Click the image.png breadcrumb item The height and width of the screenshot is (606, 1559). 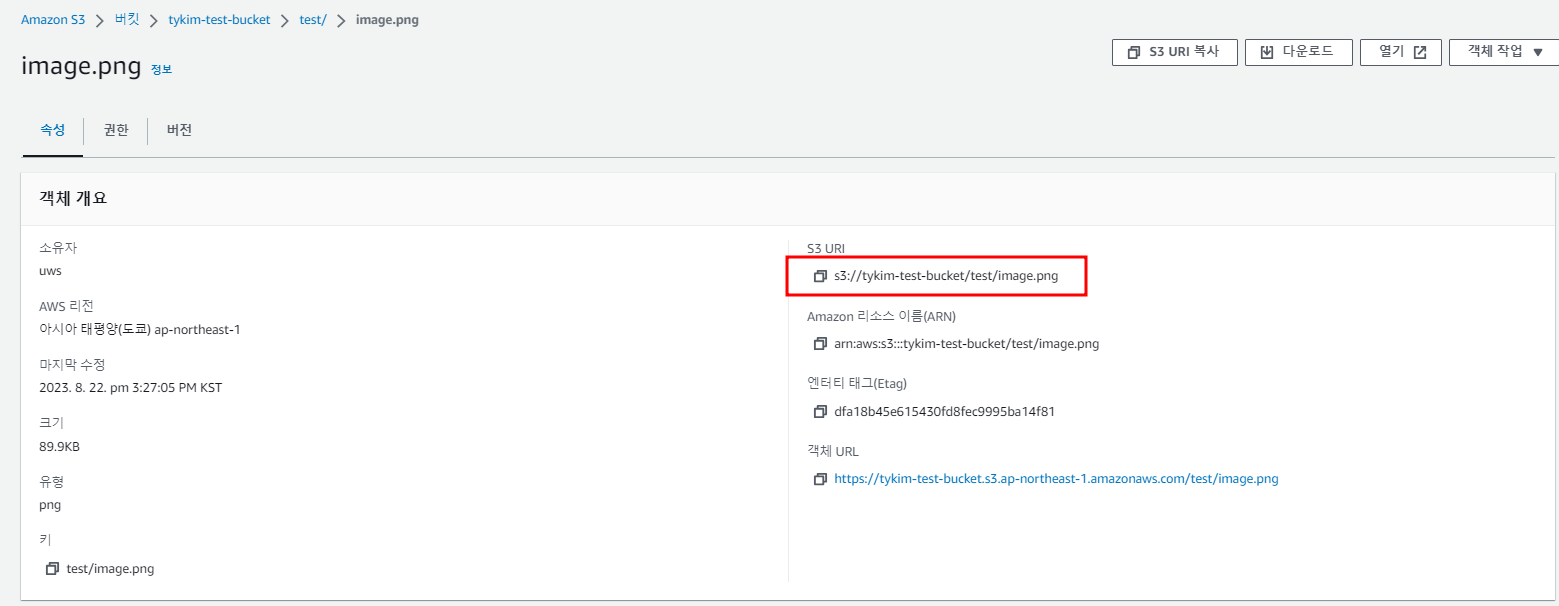387,20
